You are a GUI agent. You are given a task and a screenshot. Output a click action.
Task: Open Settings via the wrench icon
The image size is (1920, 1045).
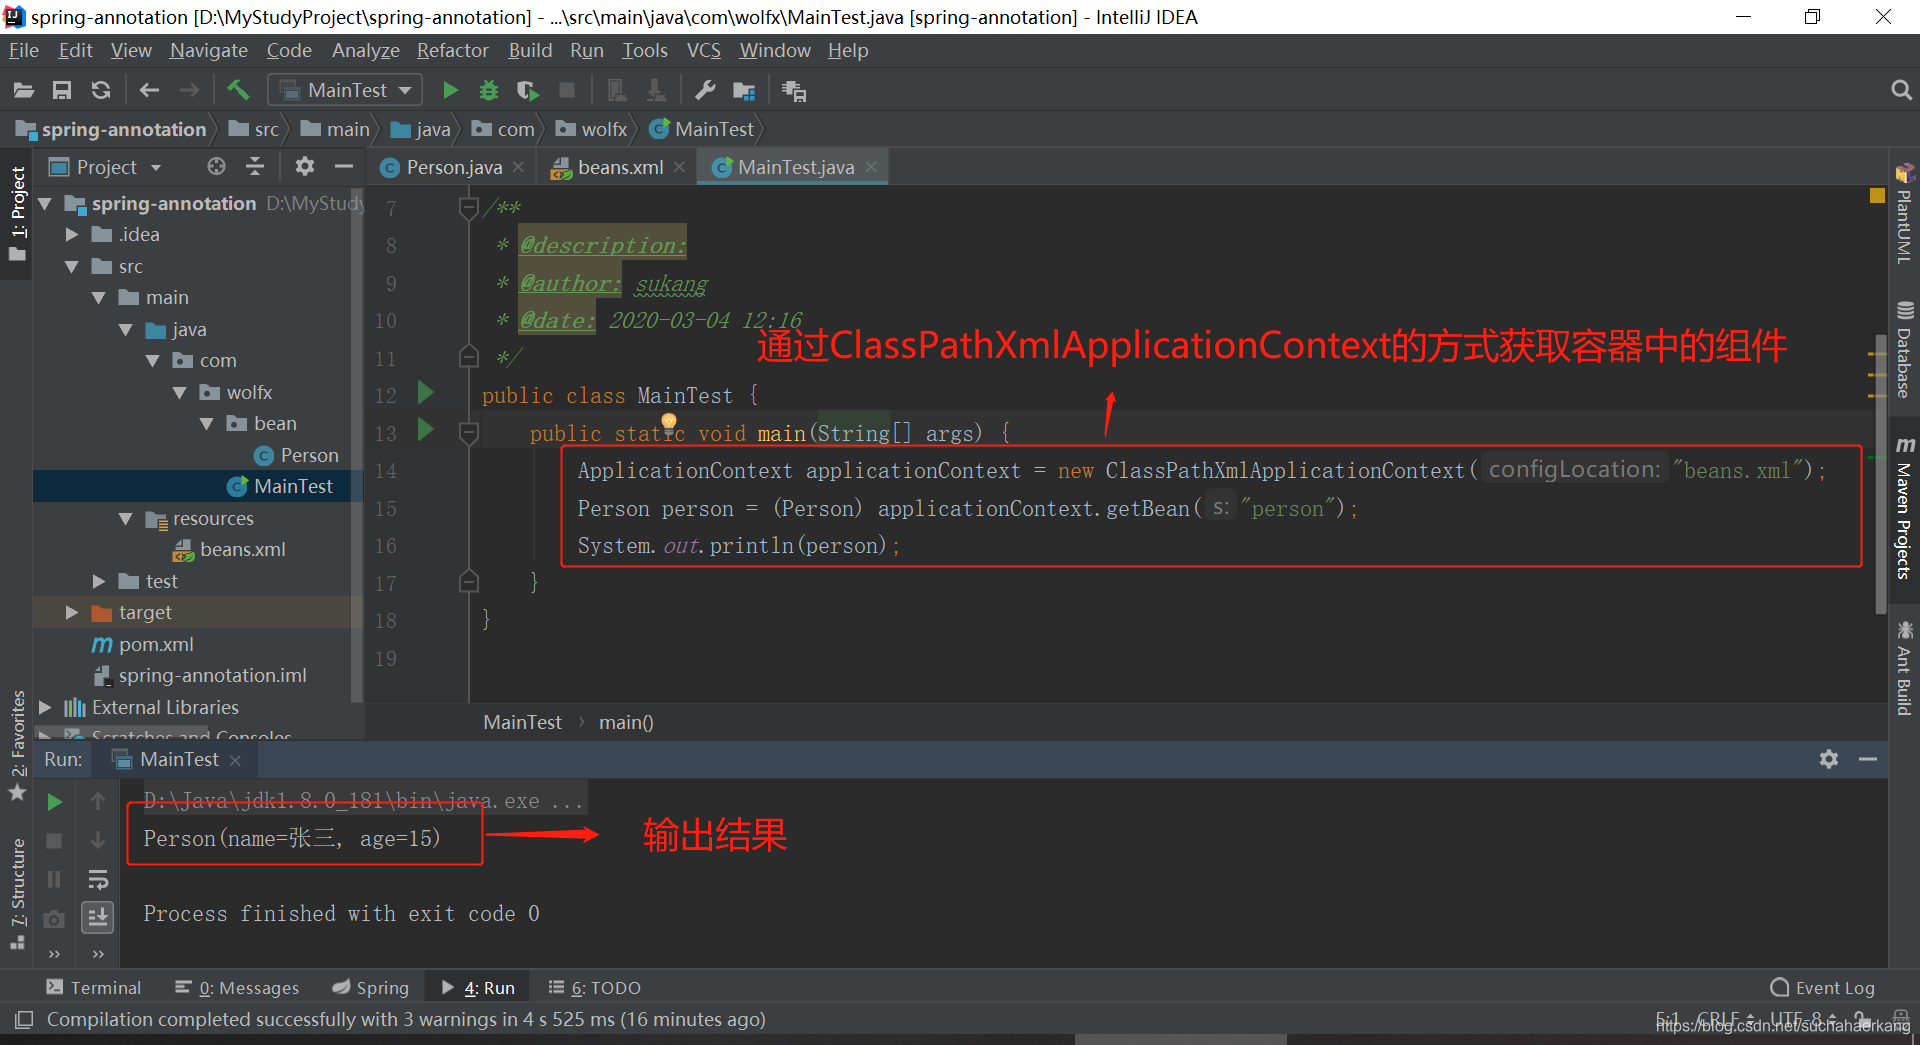(705, 91)
